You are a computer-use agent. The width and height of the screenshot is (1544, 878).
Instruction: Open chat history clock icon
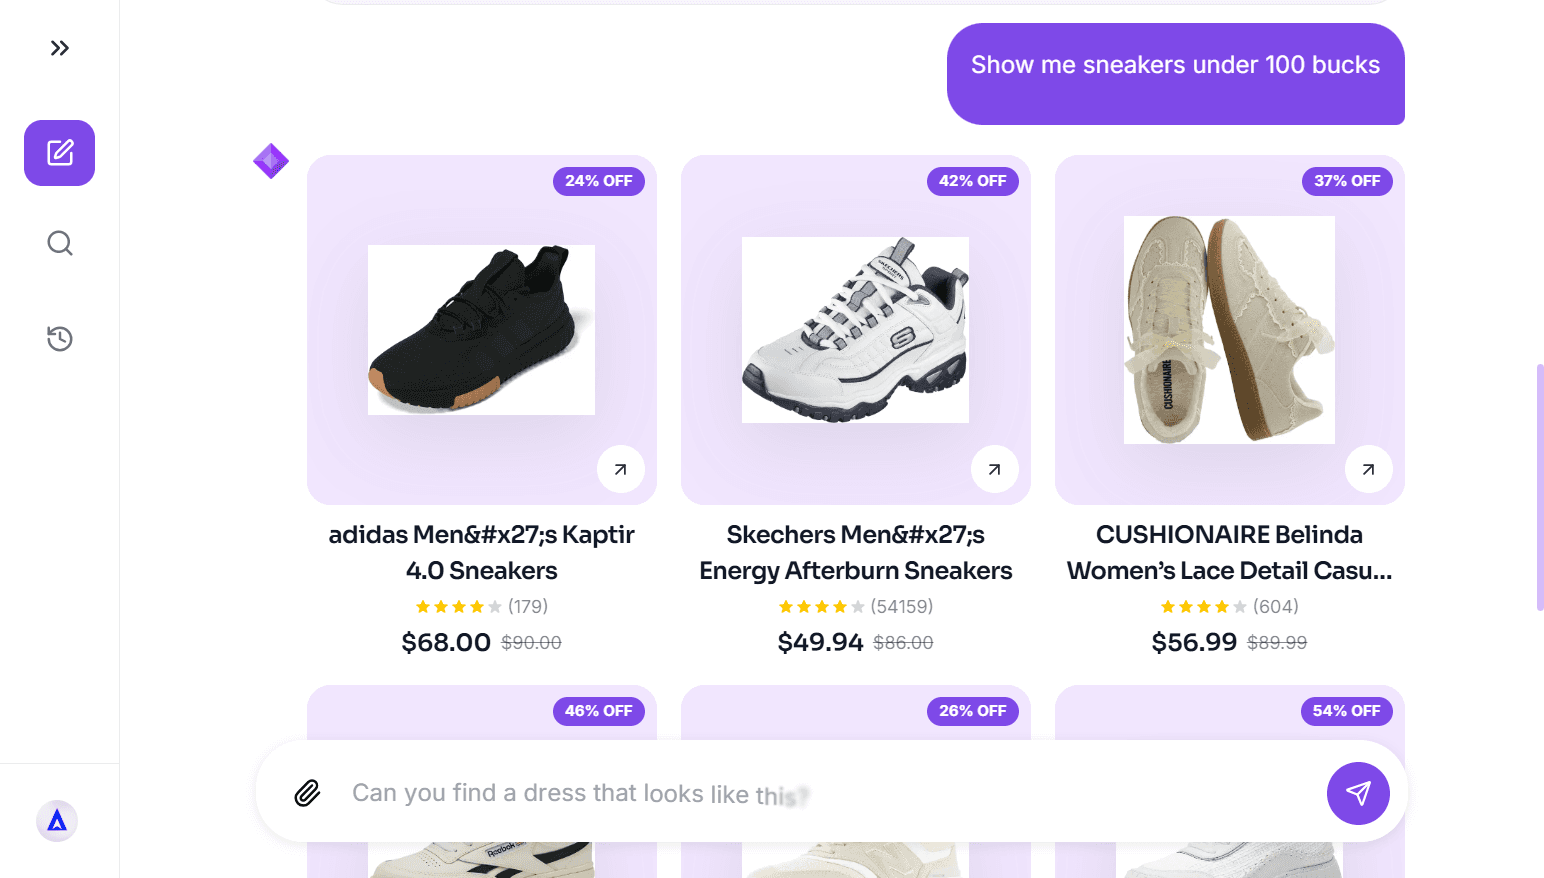60,339
